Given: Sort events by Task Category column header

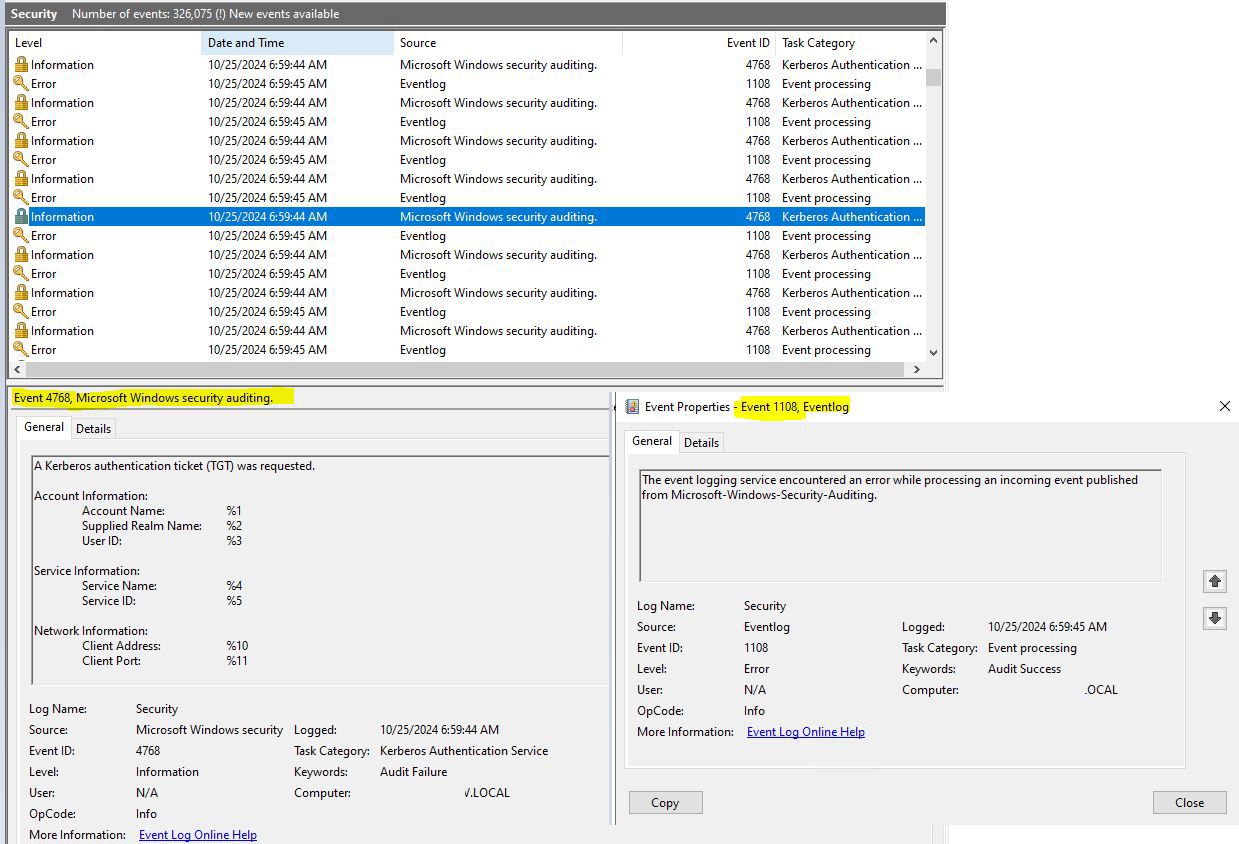Looking at the screenshot, I should (850, 43).
